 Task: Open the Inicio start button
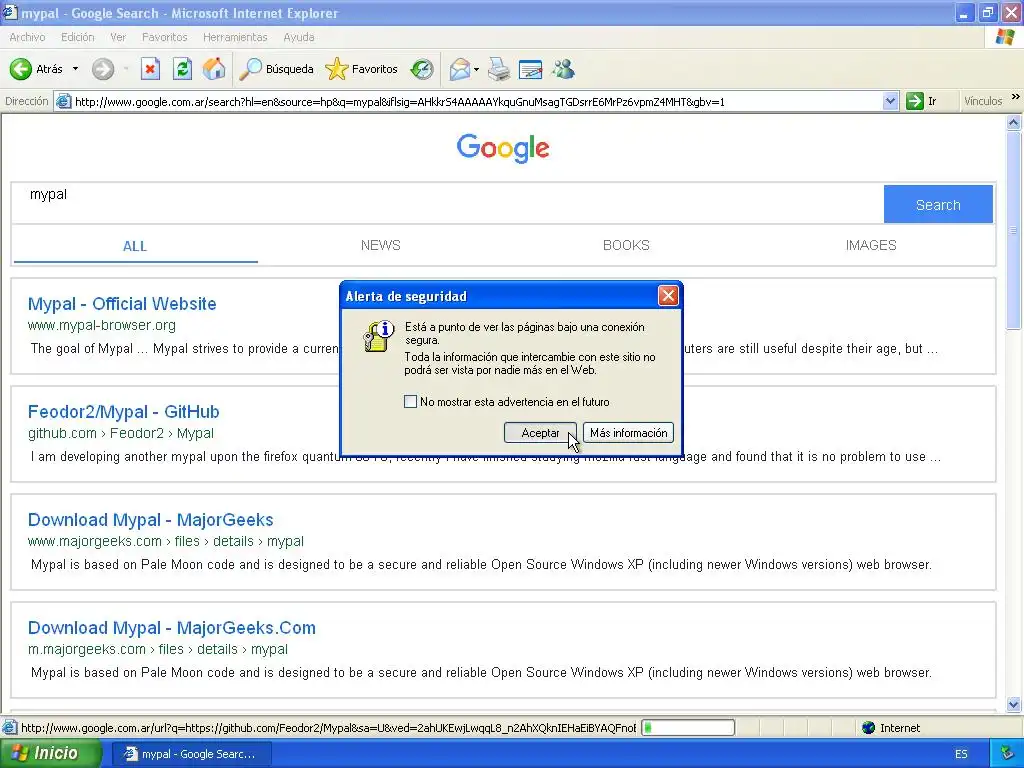point(50,753)
